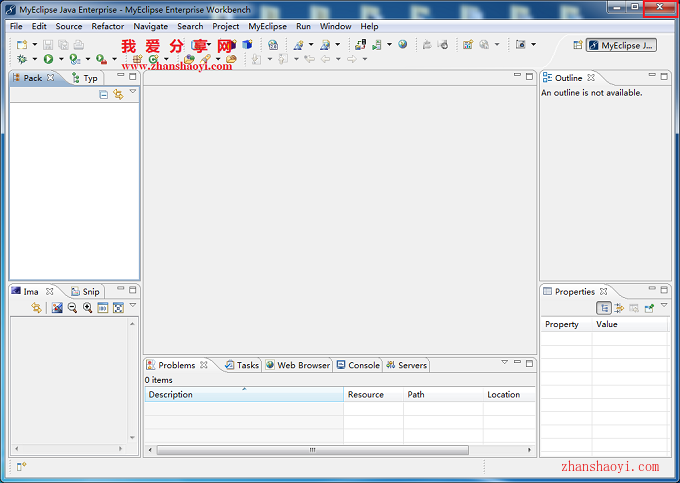Image resolution: width=680 pixels, height=483 pixels.
Task: Open the File menu
Action: click(16, 26)
